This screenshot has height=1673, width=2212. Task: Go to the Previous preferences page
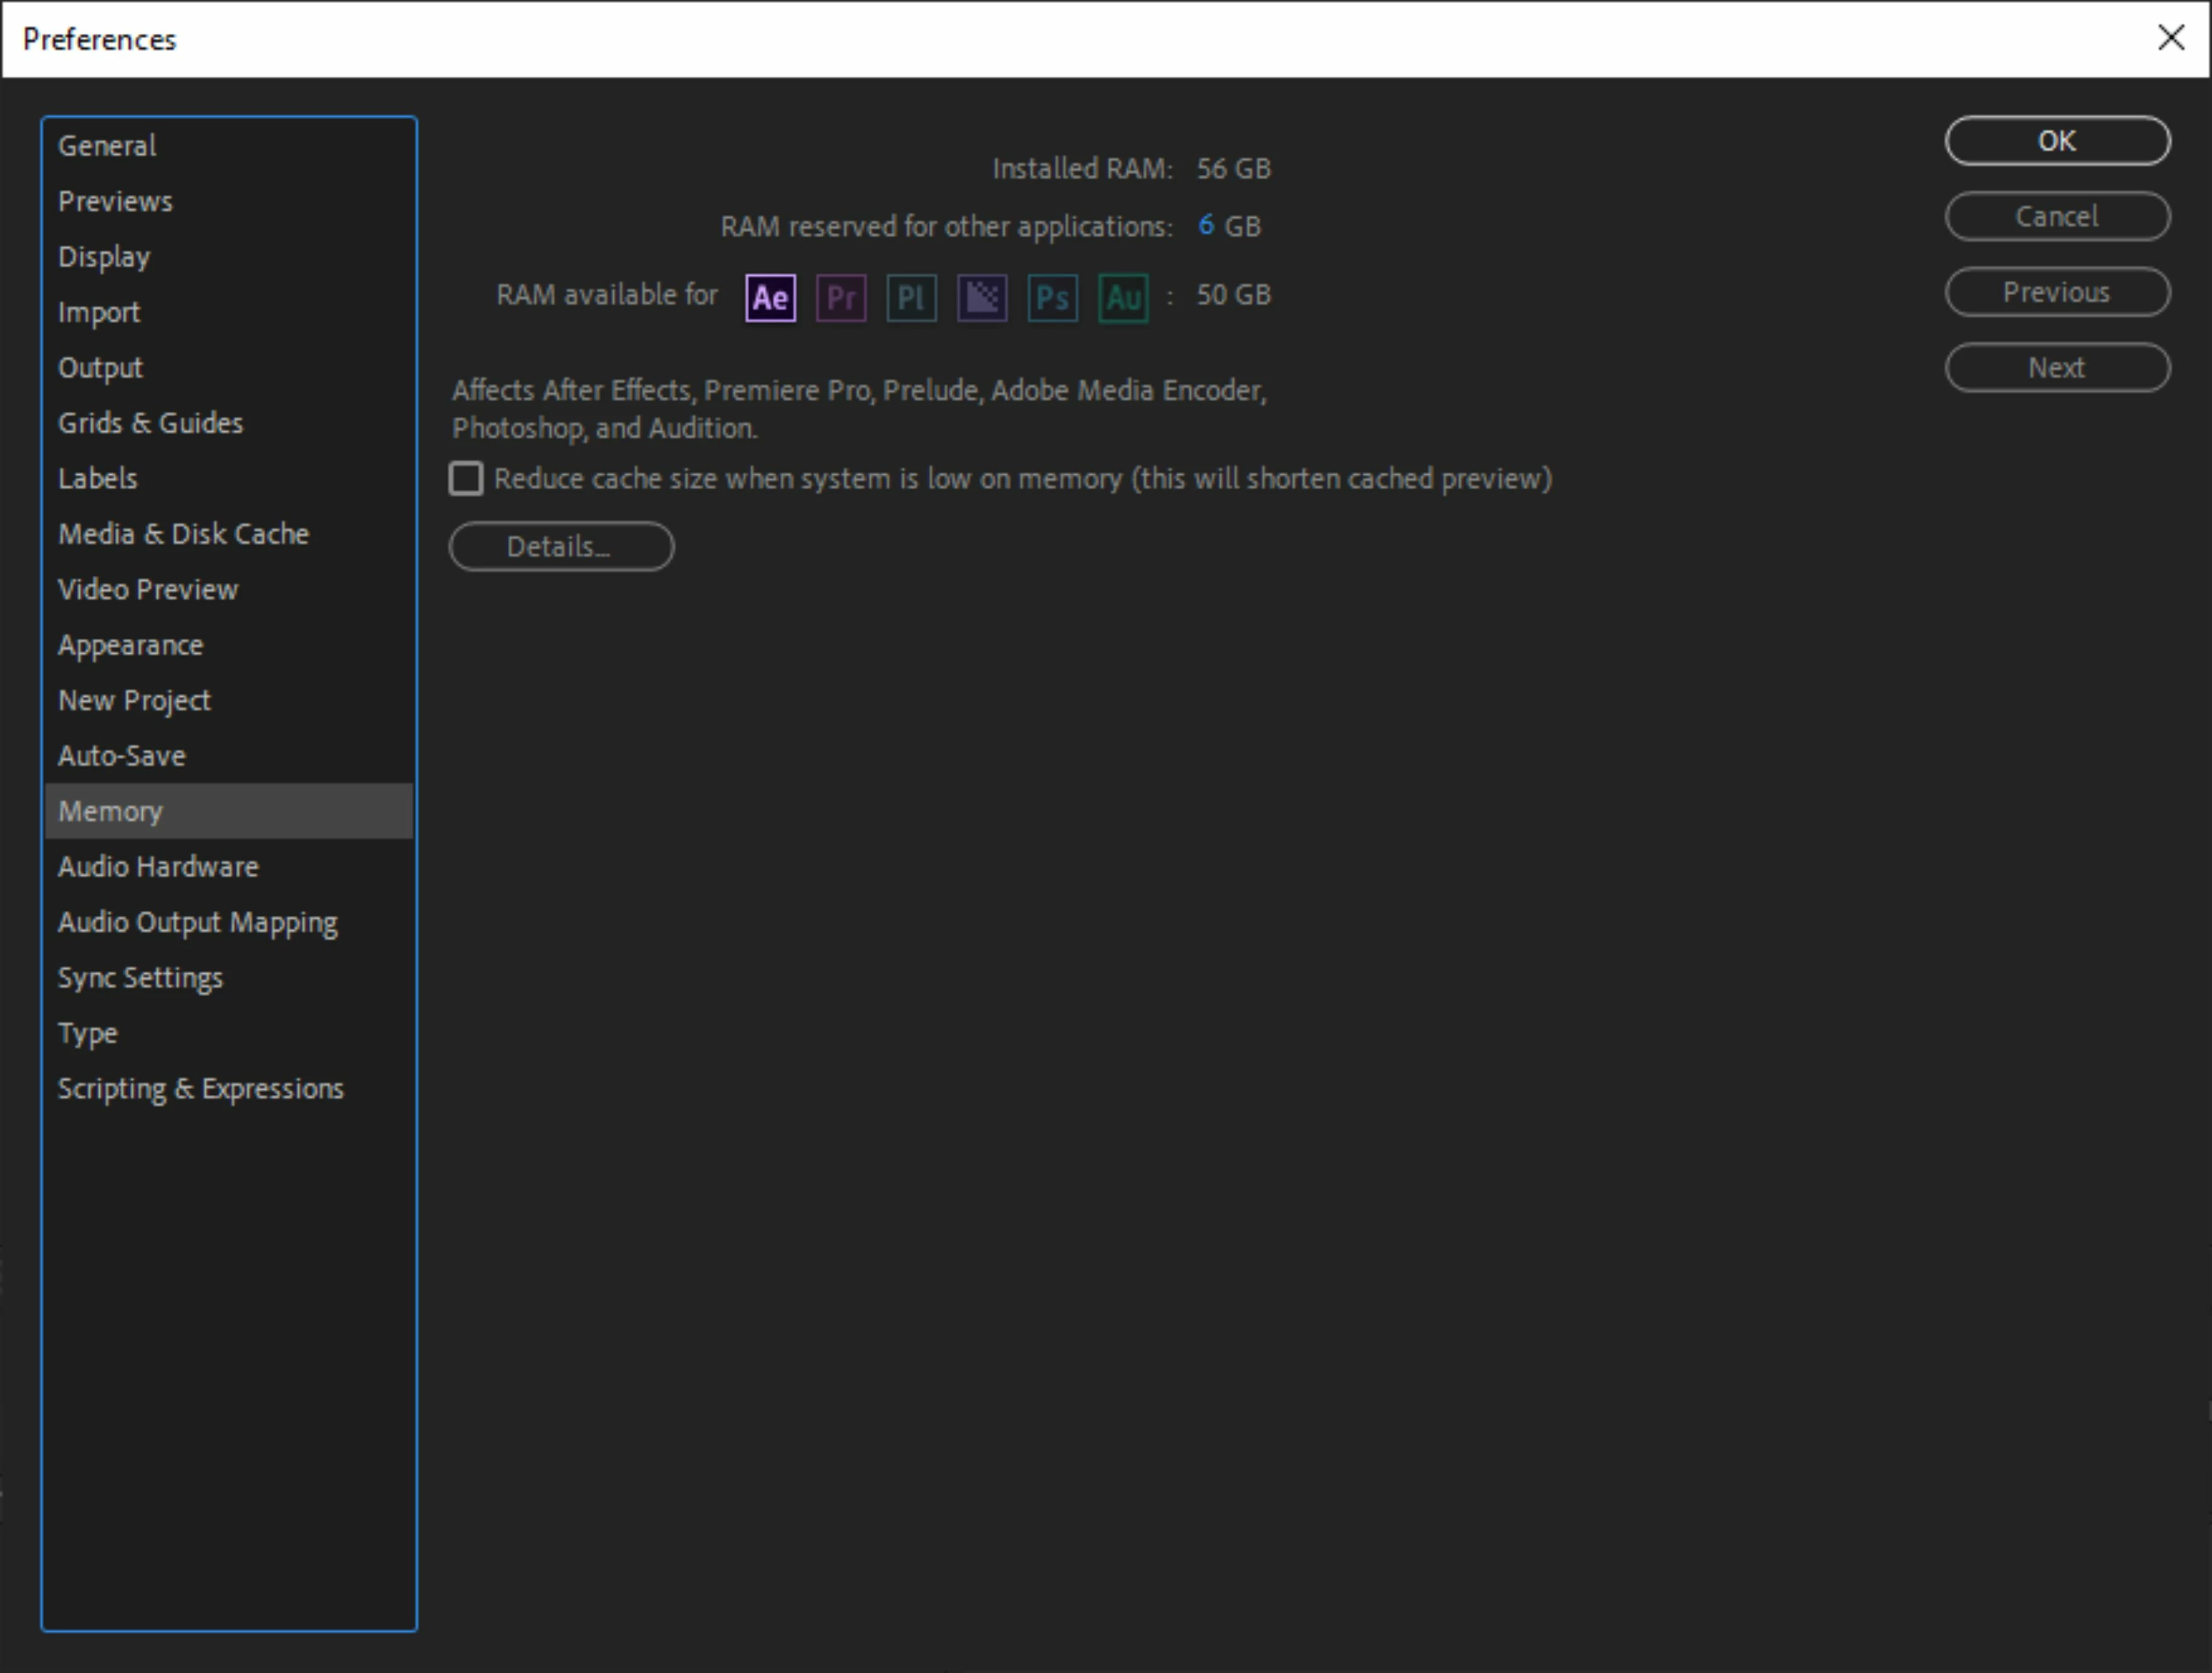point(2056,292)
